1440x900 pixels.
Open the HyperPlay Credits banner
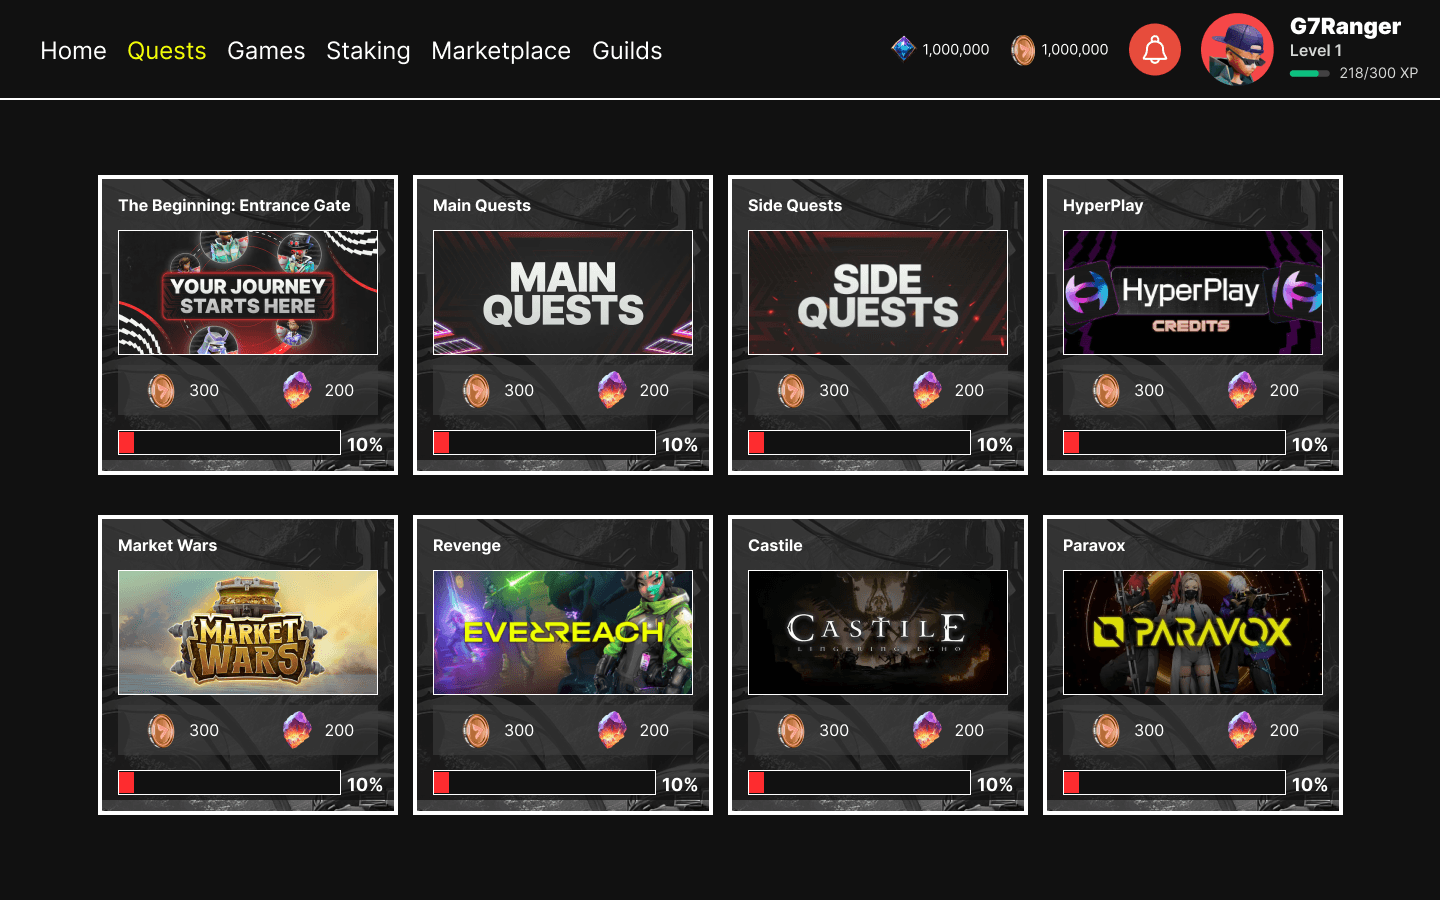[1193, 292]
